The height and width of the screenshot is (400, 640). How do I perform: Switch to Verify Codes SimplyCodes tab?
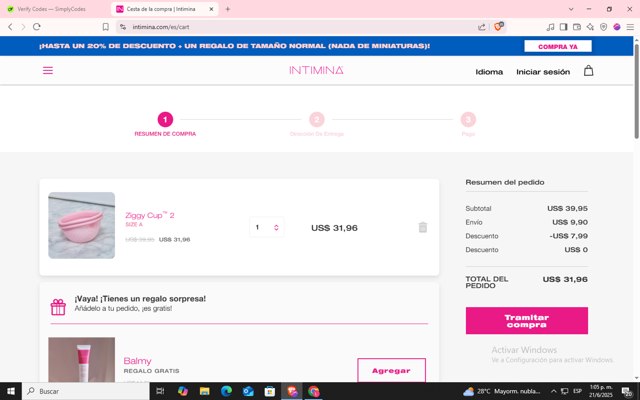(53, 9)
